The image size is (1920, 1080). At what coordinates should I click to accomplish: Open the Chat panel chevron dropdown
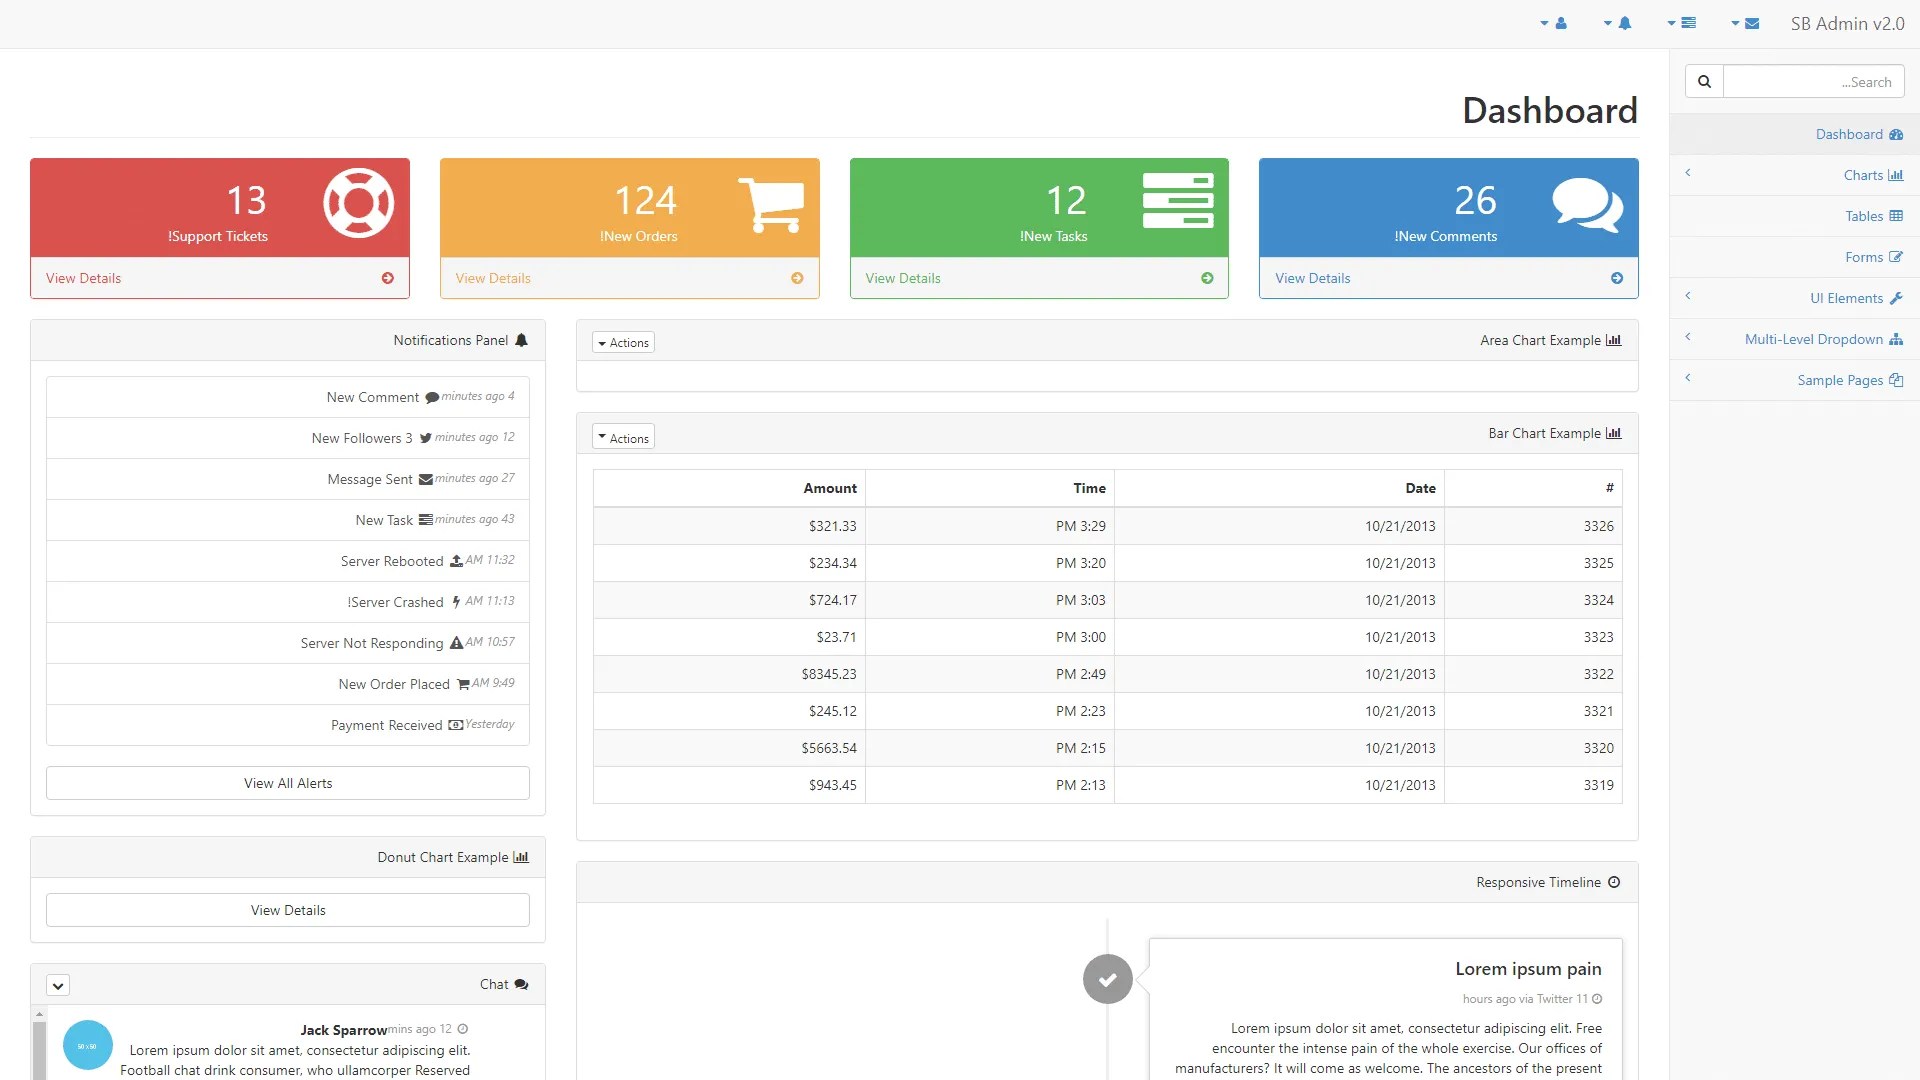58,985
